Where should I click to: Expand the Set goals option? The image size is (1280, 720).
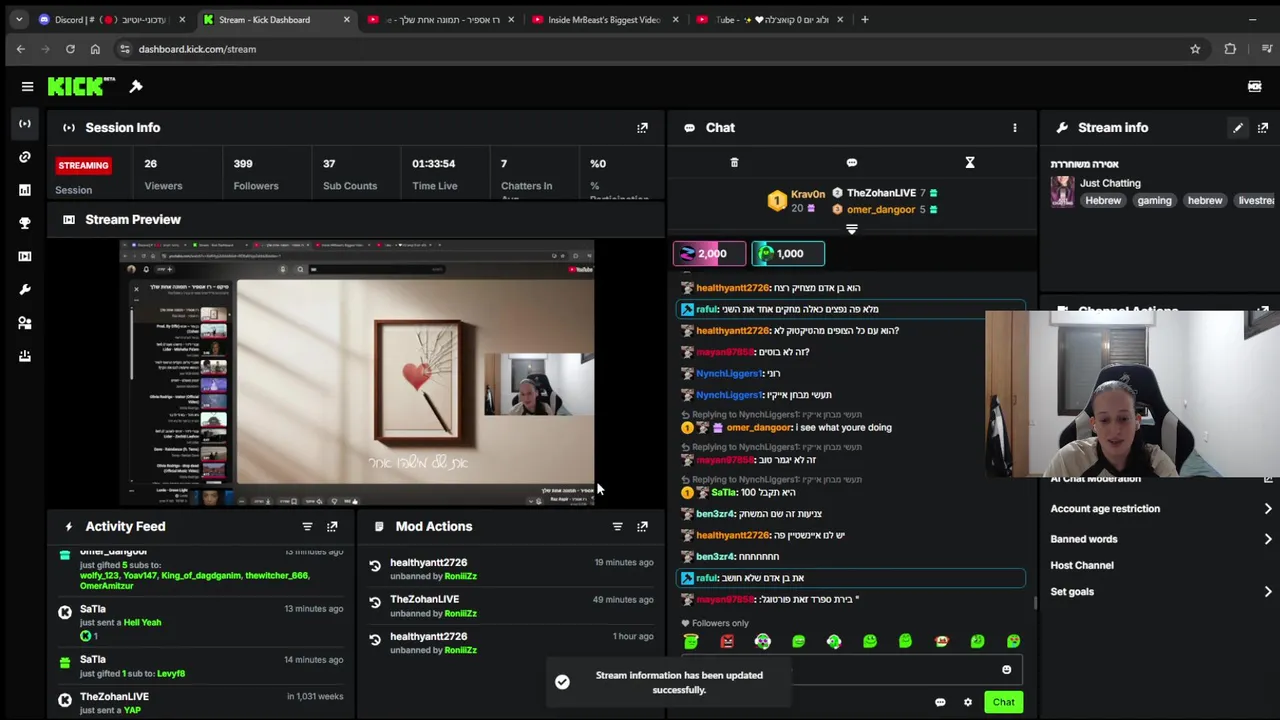[1159, 592]
